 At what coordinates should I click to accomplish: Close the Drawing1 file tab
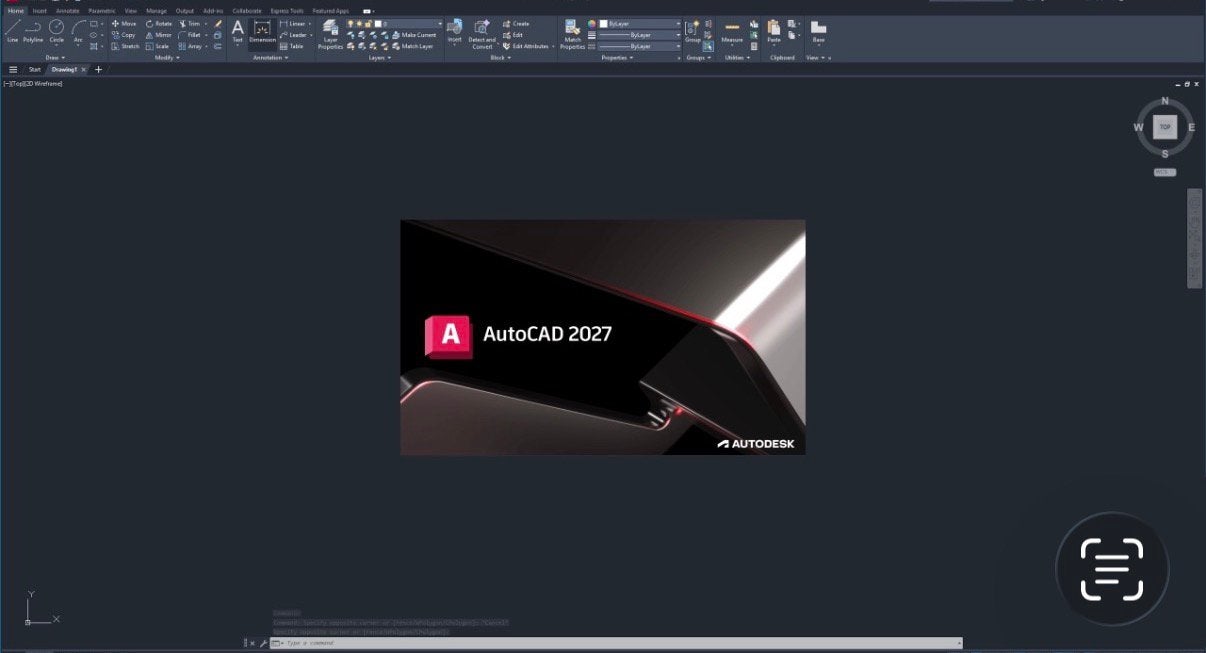pyautogui.click(x=84, y=70)
